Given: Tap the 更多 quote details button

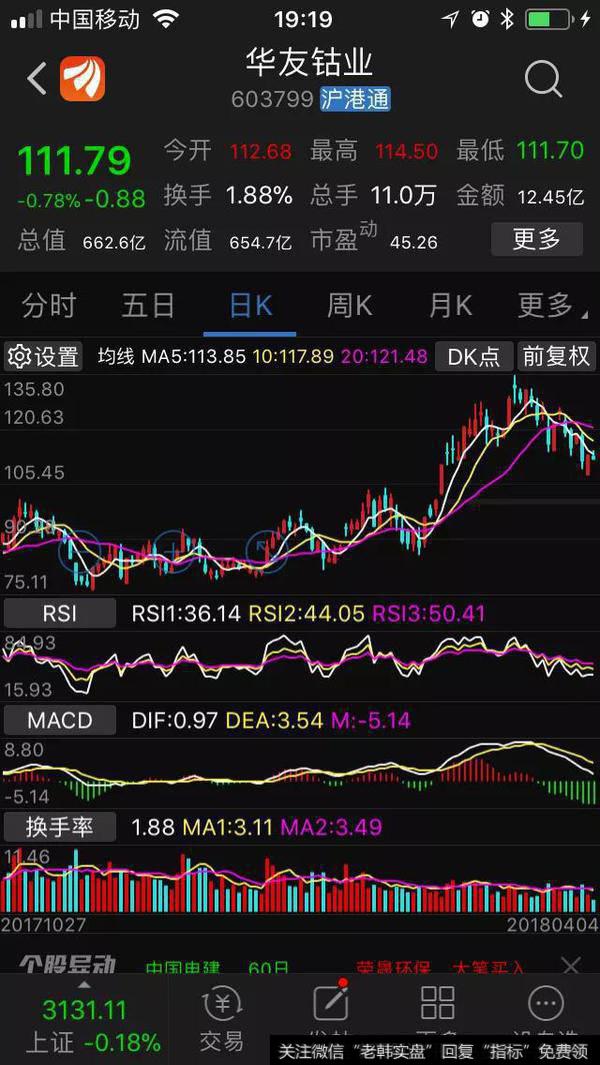Looking at the screenshot, I should tap(537, 239).
